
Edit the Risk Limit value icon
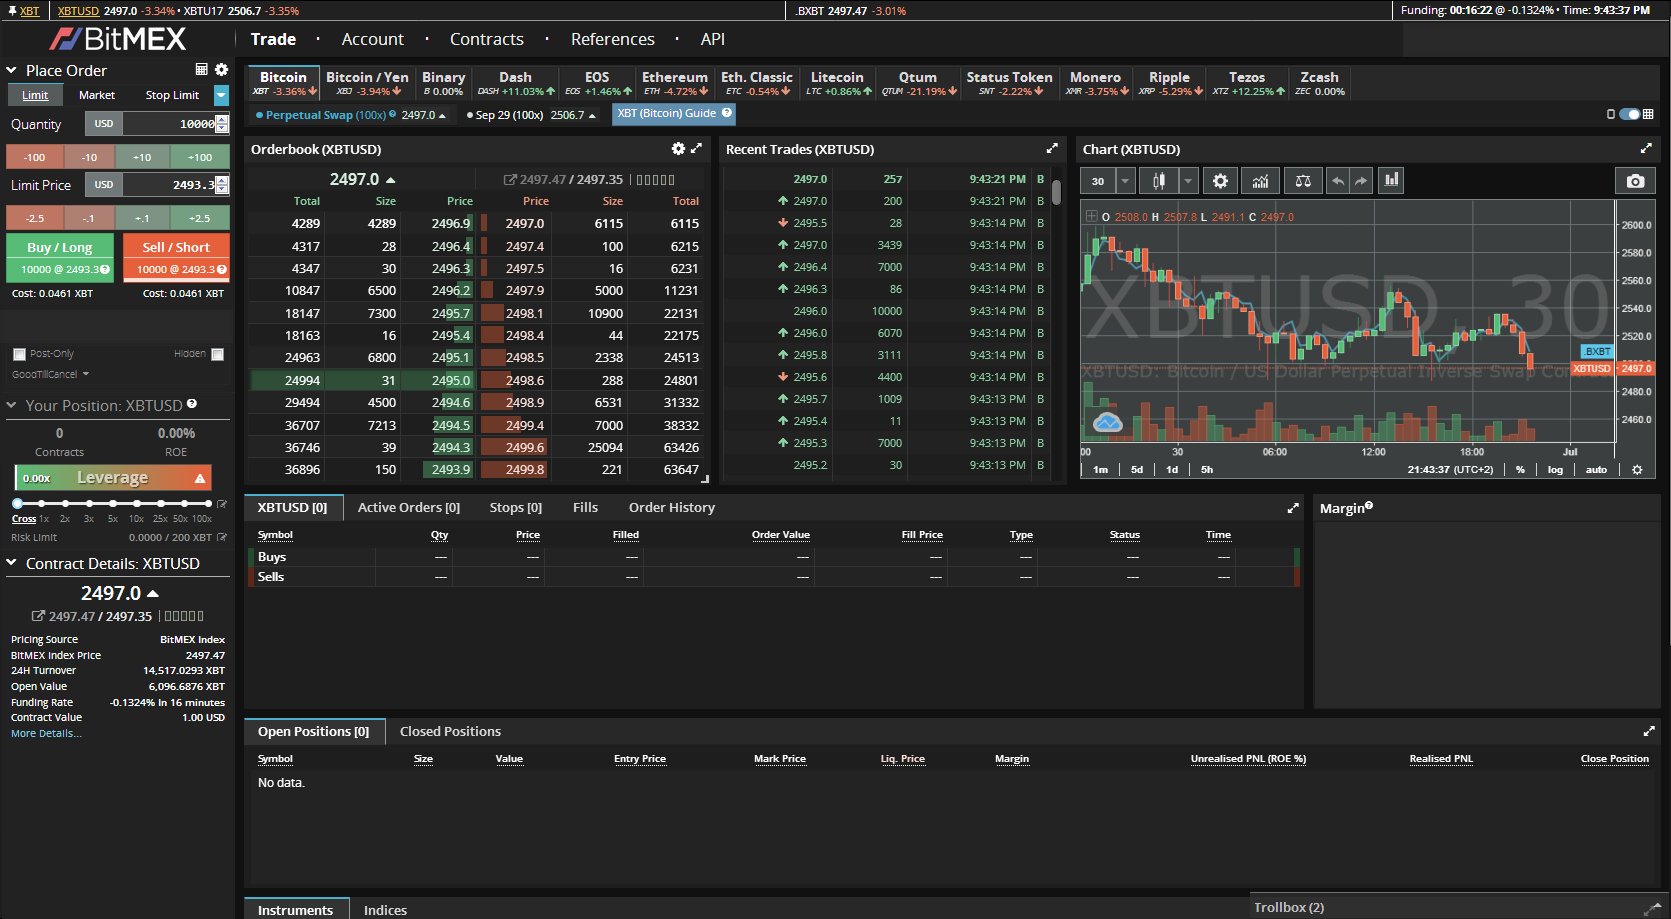tap(222, 537)
